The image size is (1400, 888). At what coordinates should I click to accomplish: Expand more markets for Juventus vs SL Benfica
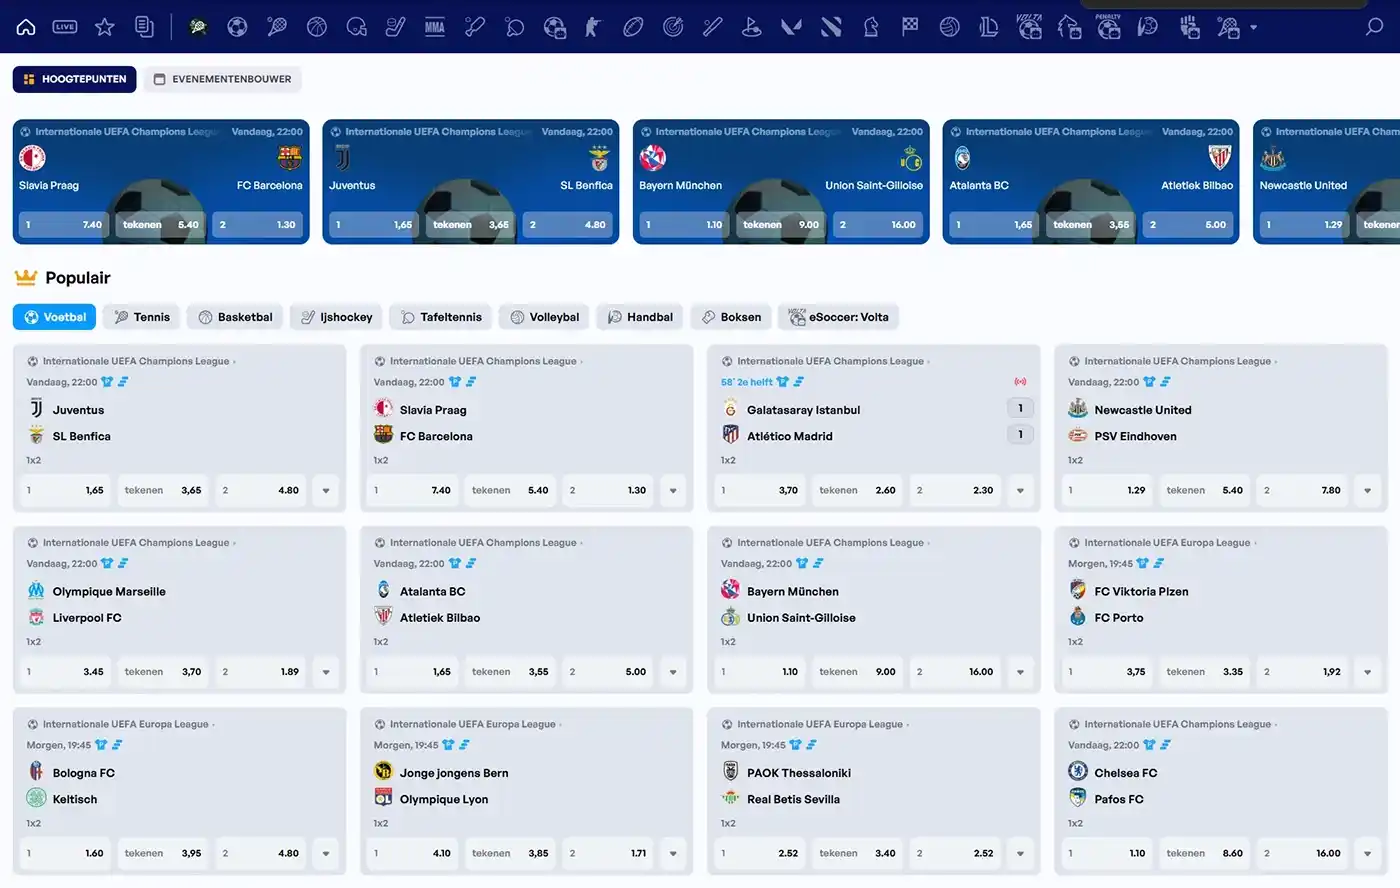click(326, 491)
